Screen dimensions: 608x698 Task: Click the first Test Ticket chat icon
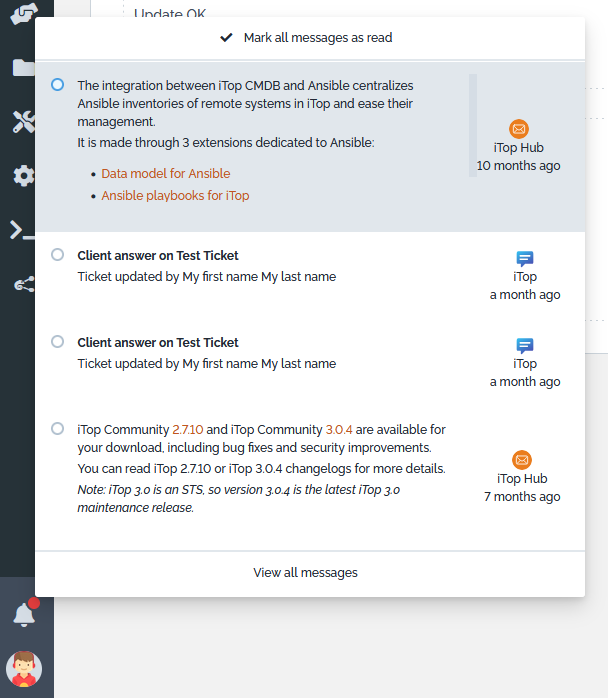(x=525, y=258)
